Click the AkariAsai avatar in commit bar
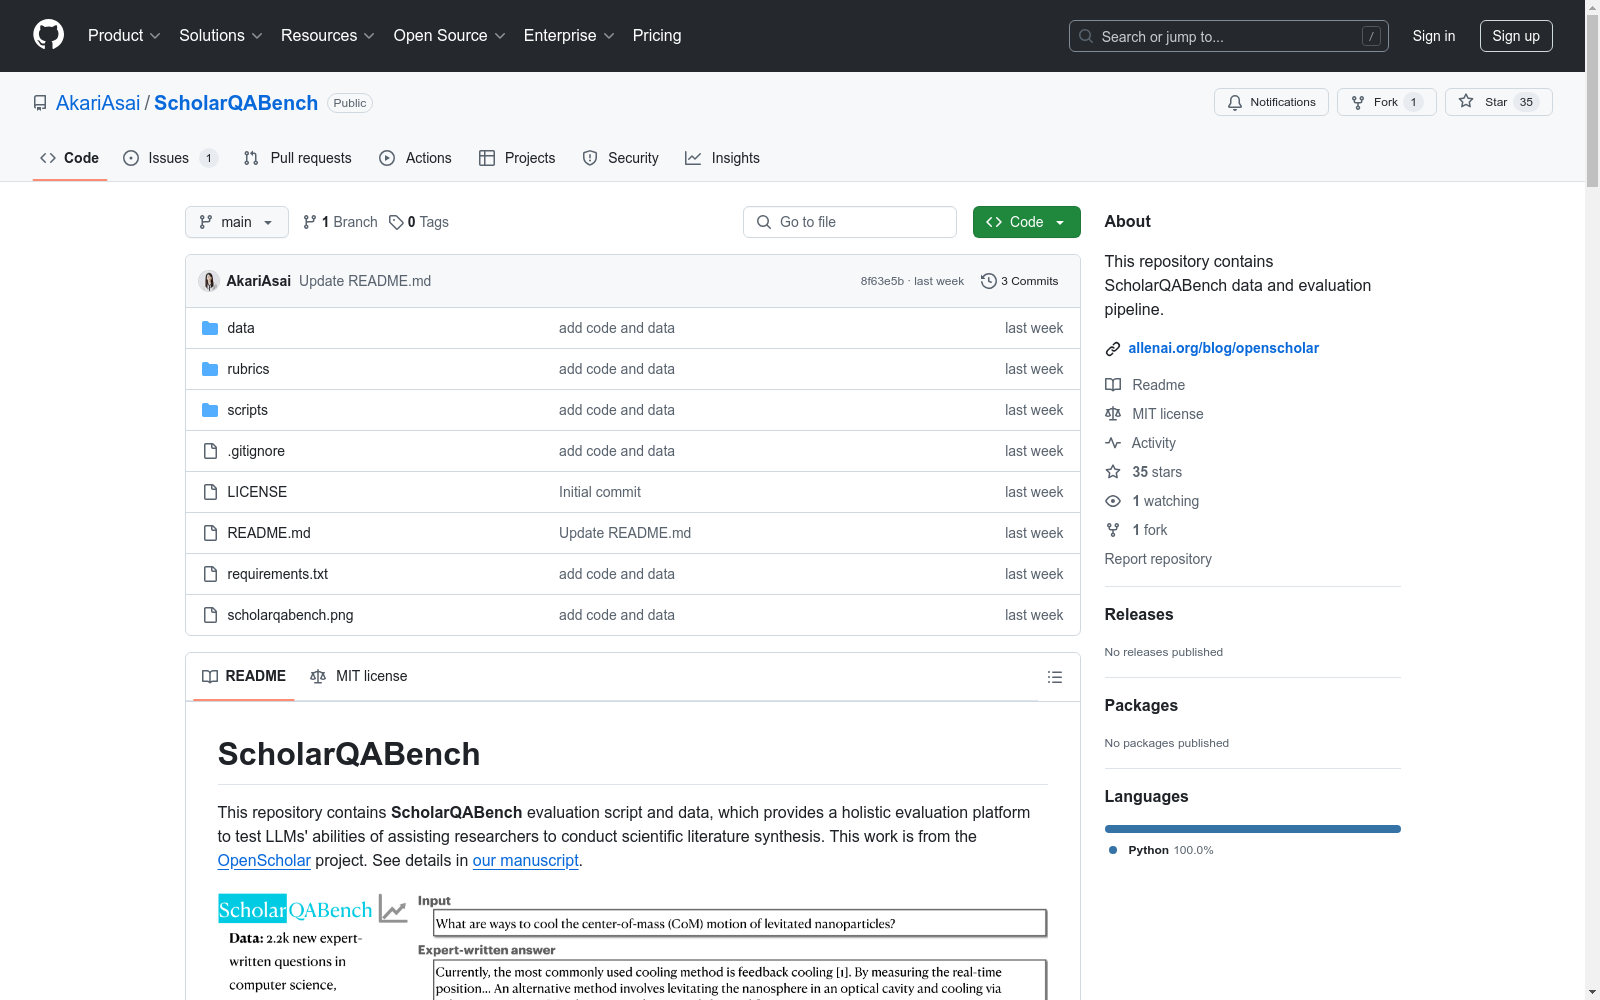Screen dimensions: 1600x1000 [209, 281]
